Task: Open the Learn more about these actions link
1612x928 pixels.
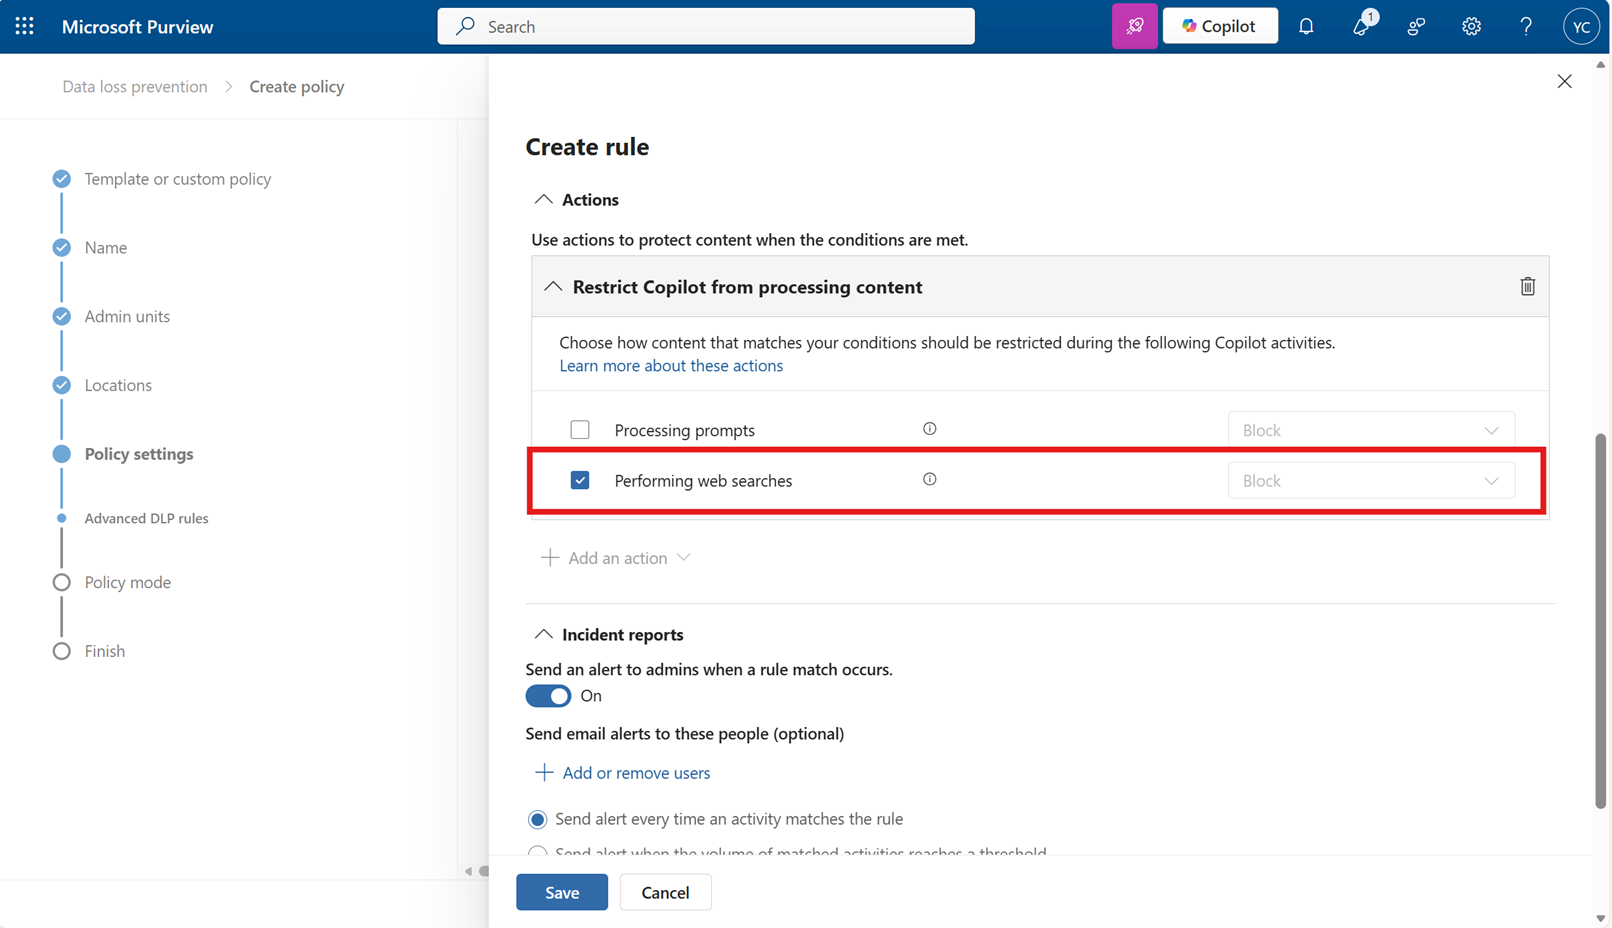Action: pyautogui.click(x=671, y=365)
